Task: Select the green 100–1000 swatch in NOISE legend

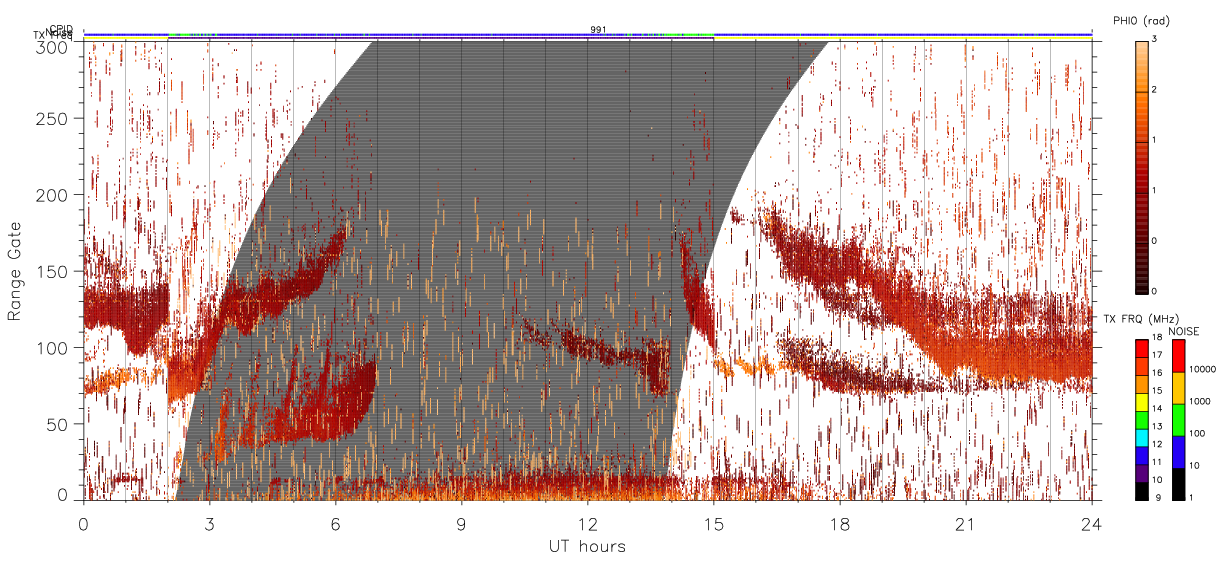Action: [x=1178, y=419]
